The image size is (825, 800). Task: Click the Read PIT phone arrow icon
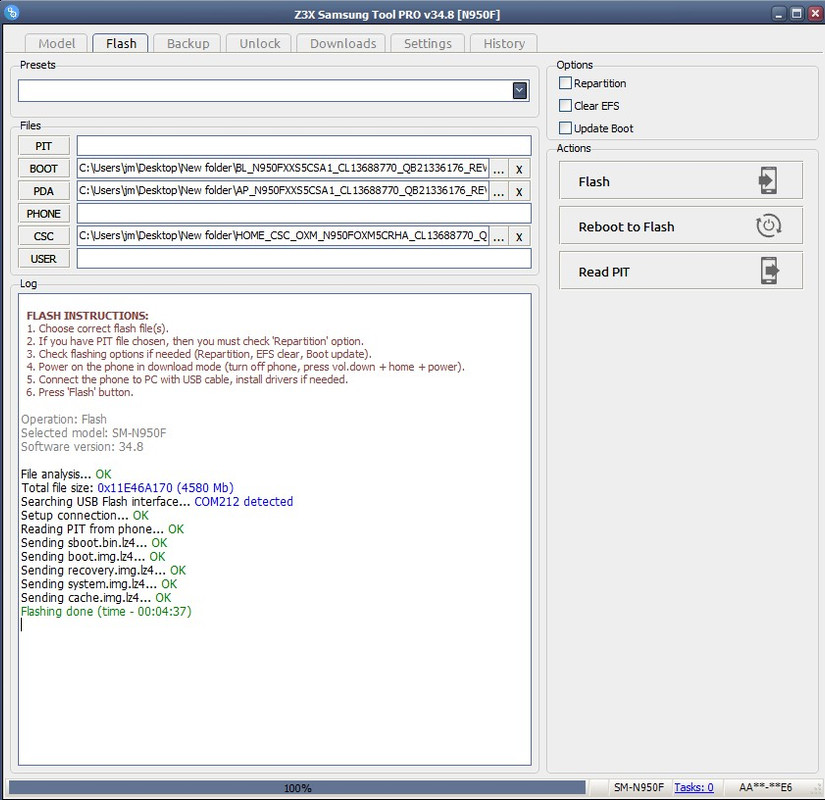pyautogui.click(x=770, y=271)
